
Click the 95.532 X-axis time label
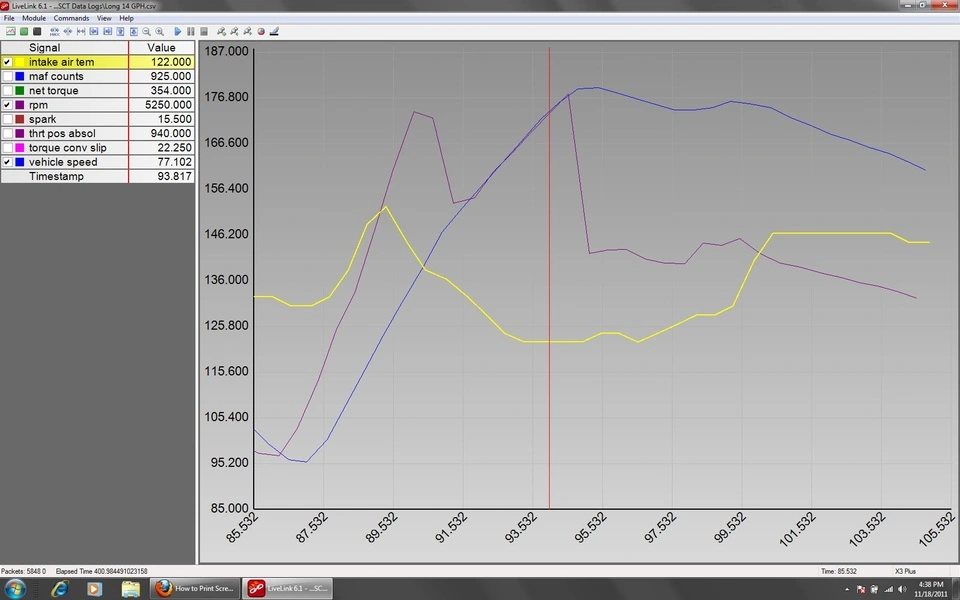(x=591, y=527)
